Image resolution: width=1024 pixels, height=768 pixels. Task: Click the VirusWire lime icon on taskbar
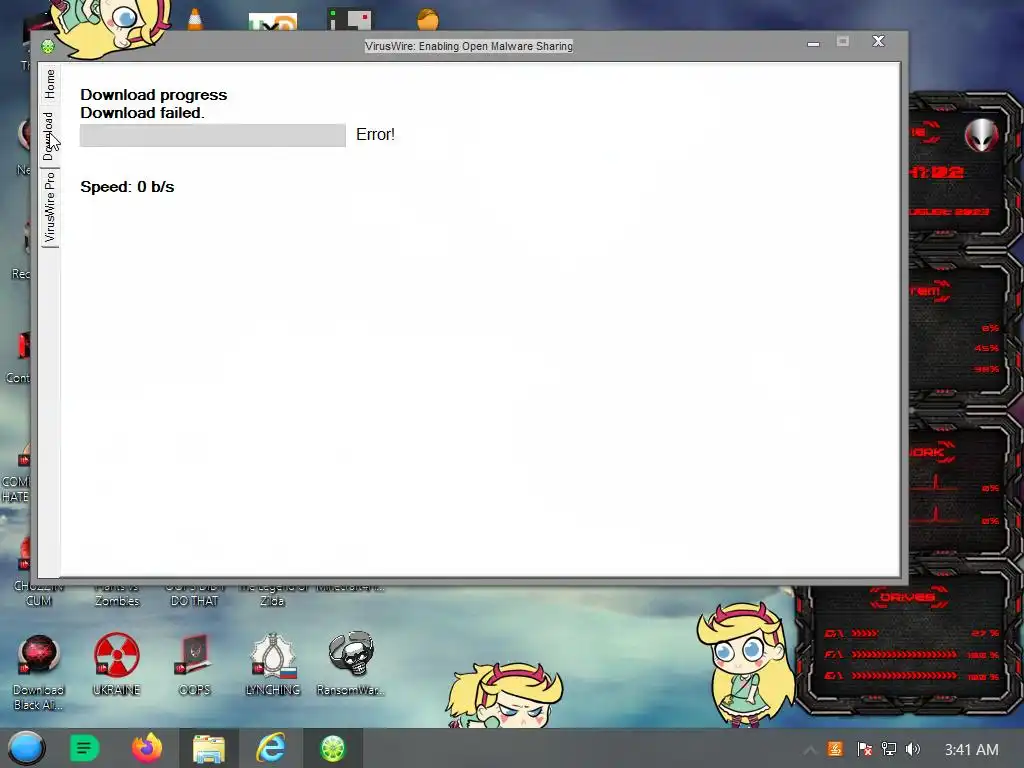click(x=332, y=748)
